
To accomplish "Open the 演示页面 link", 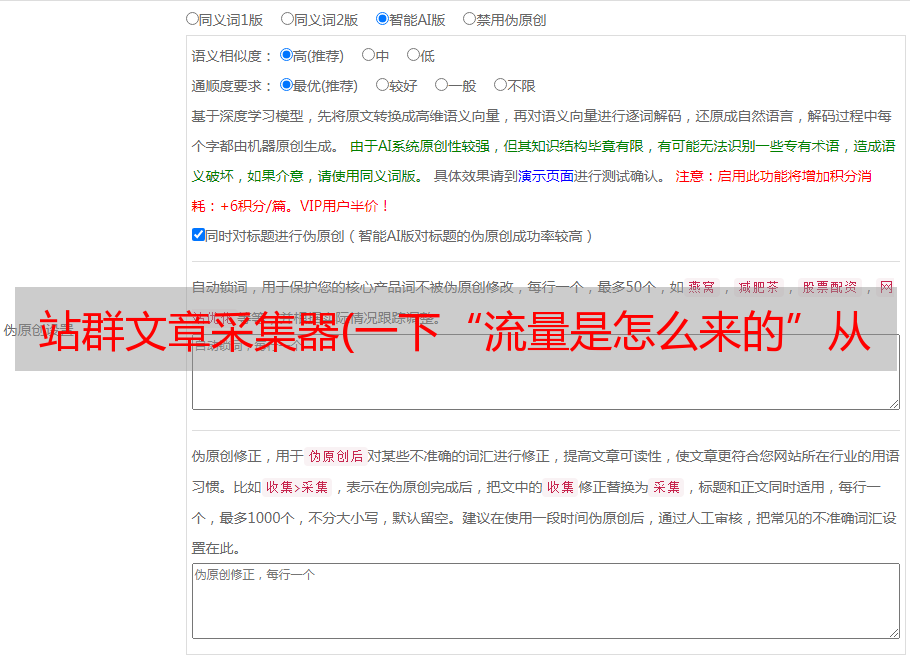I will [x=546, y=176].
